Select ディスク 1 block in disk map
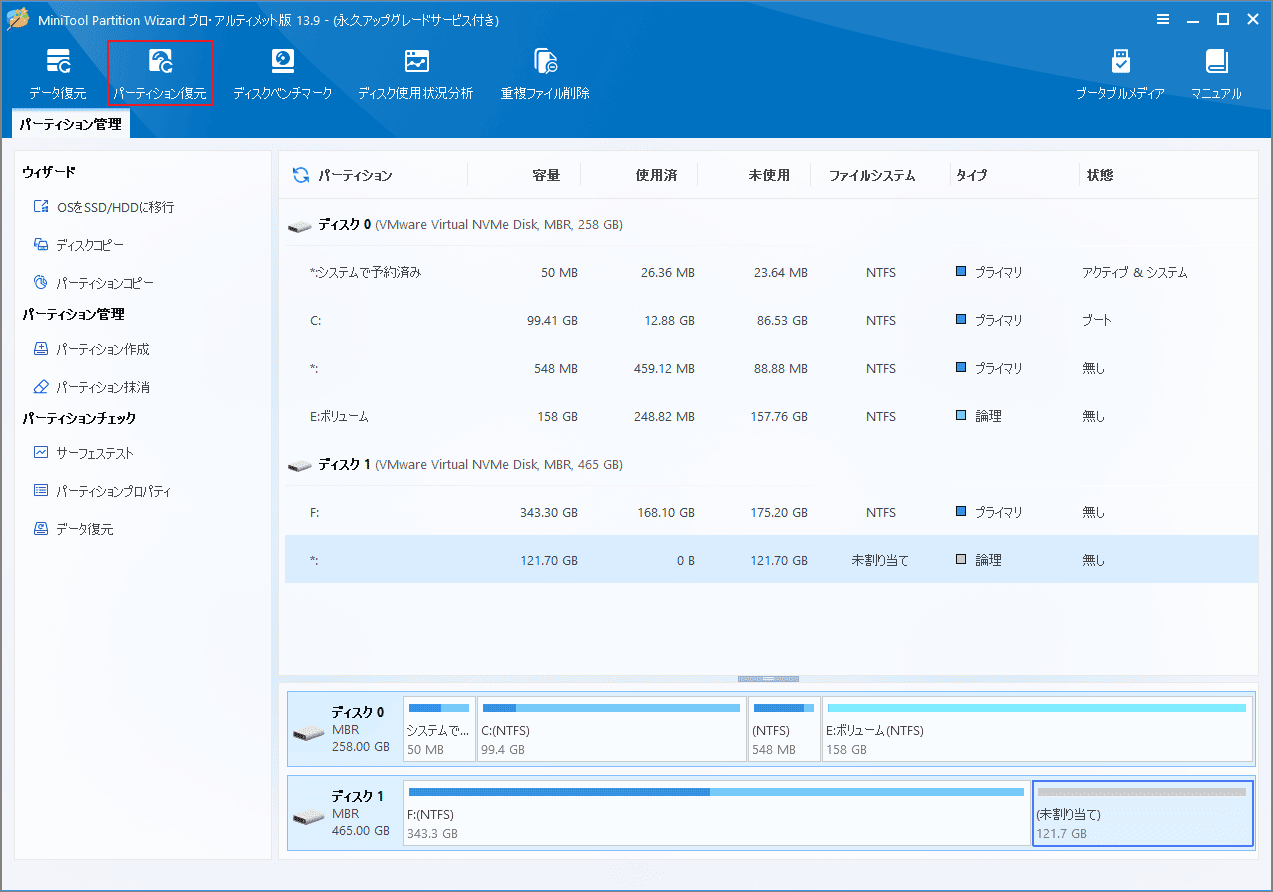Screen dimensions: 1273x892 tap(345, 813)
